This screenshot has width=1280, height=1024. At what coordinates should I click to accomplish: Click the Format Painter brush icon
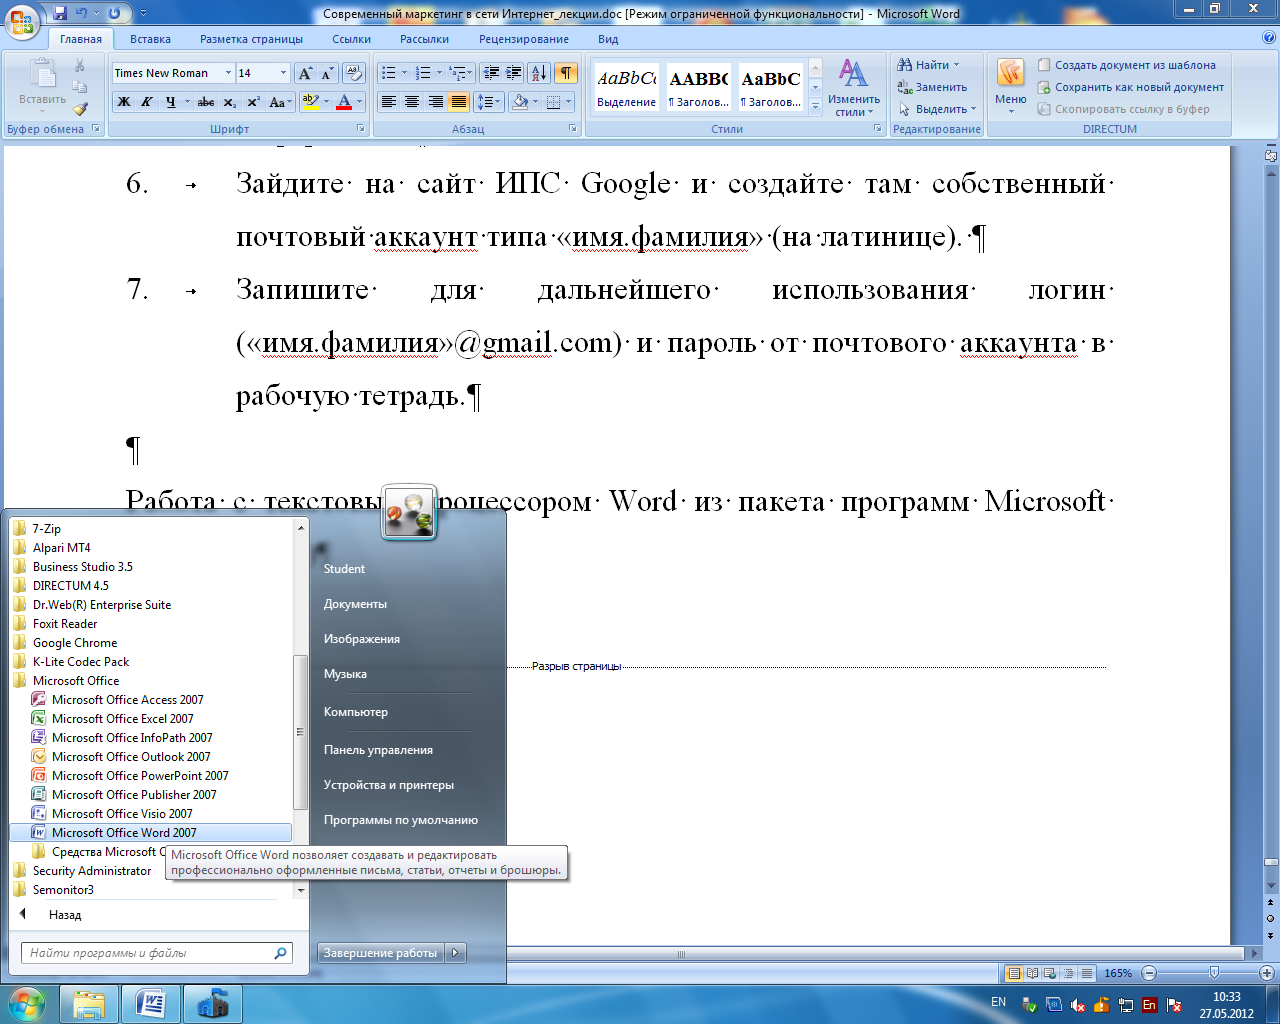point(80,108)
